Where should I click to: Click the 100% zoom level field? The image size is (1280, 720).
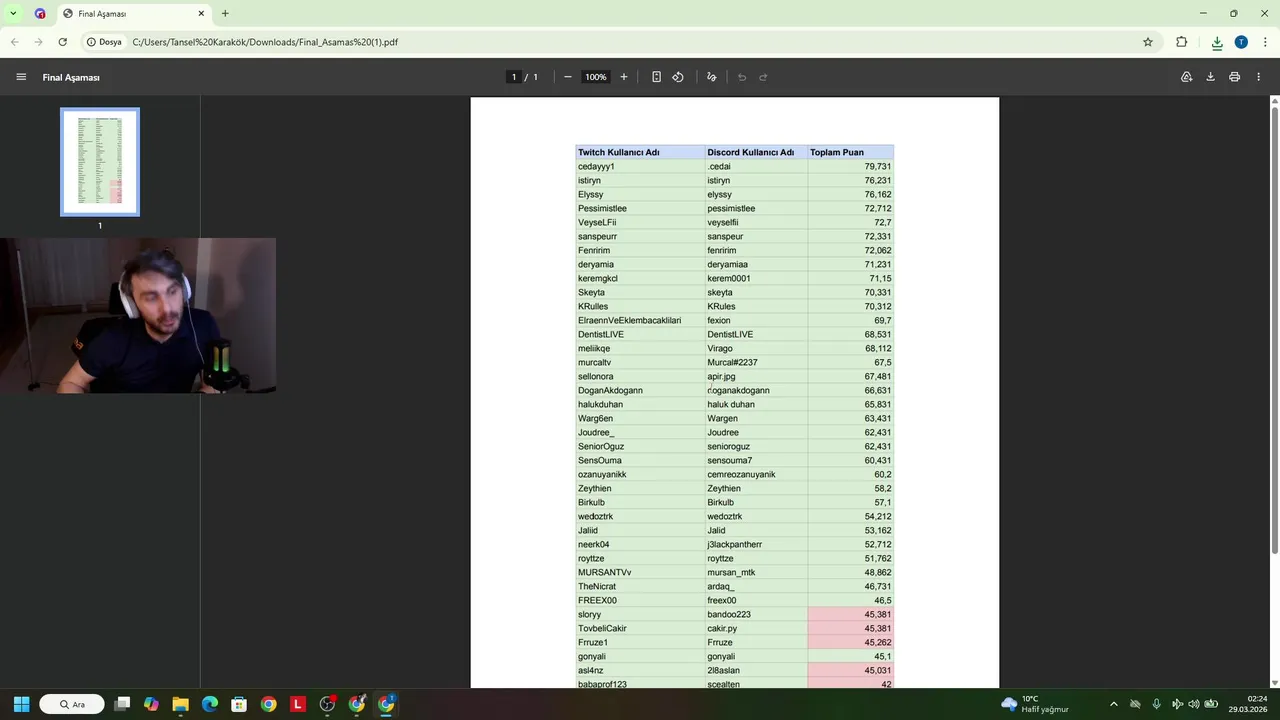click(596, 77)
